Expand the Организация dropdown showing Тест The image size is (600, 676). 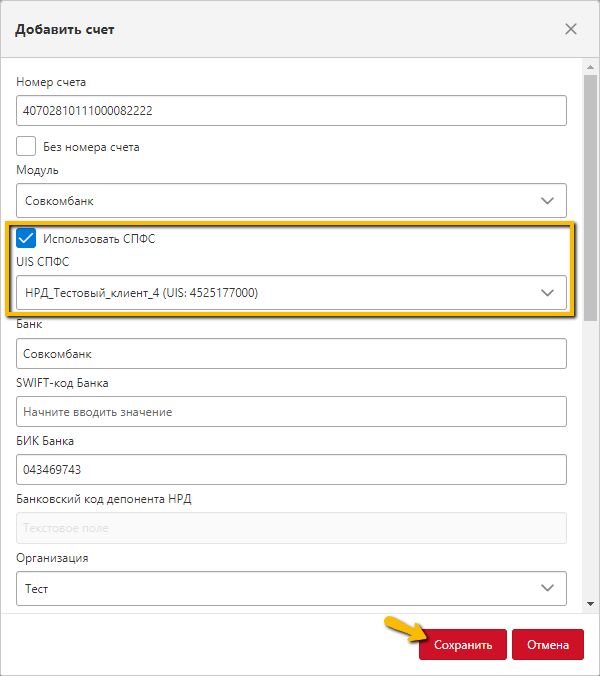click(x=291, y=588)
